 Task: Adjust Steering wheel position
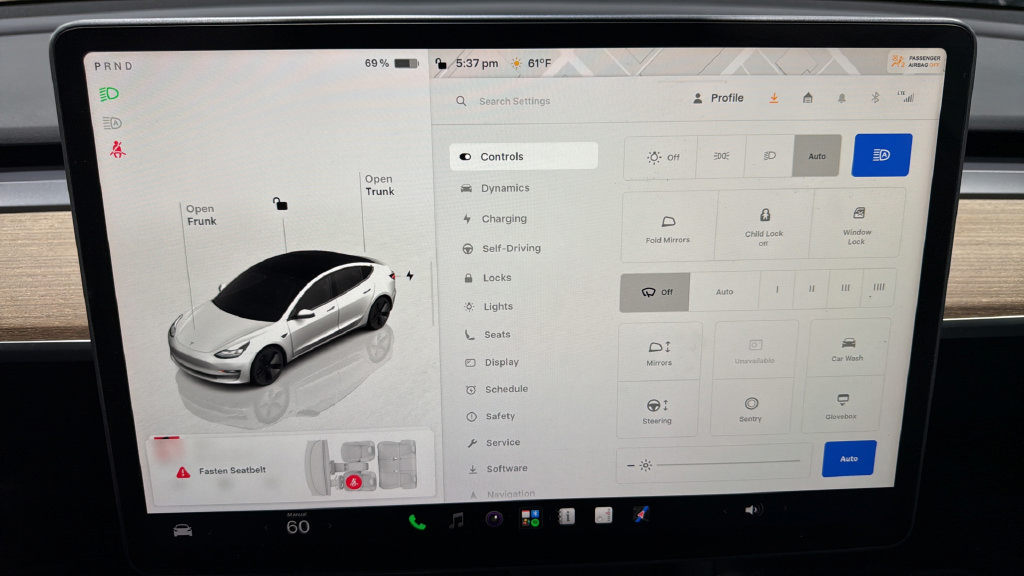pyautogui.click(x=657, y=411)
